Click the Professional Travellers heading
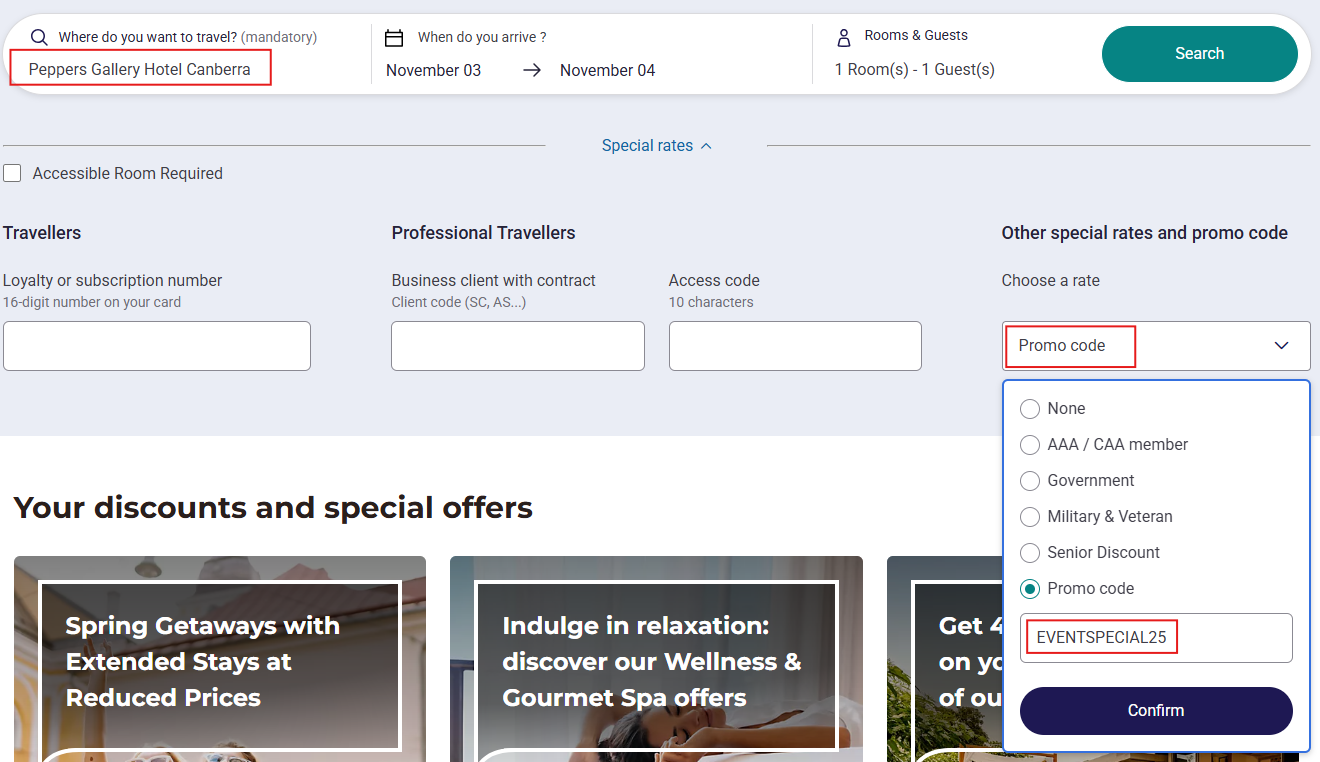 pyautogui.click(x=484, y=233)
